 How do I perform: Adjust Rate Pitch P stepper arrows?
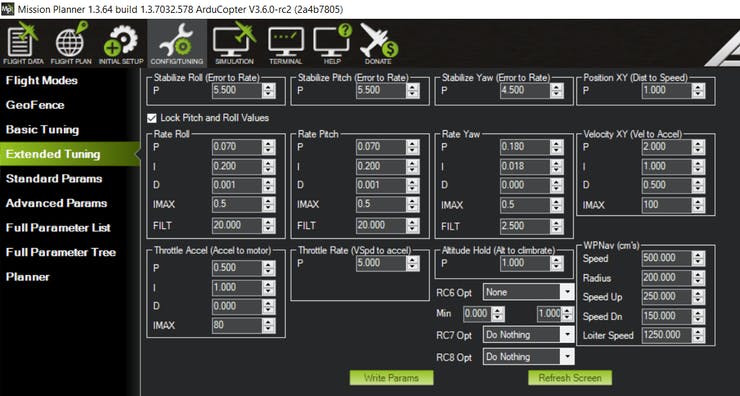[412, 147]
